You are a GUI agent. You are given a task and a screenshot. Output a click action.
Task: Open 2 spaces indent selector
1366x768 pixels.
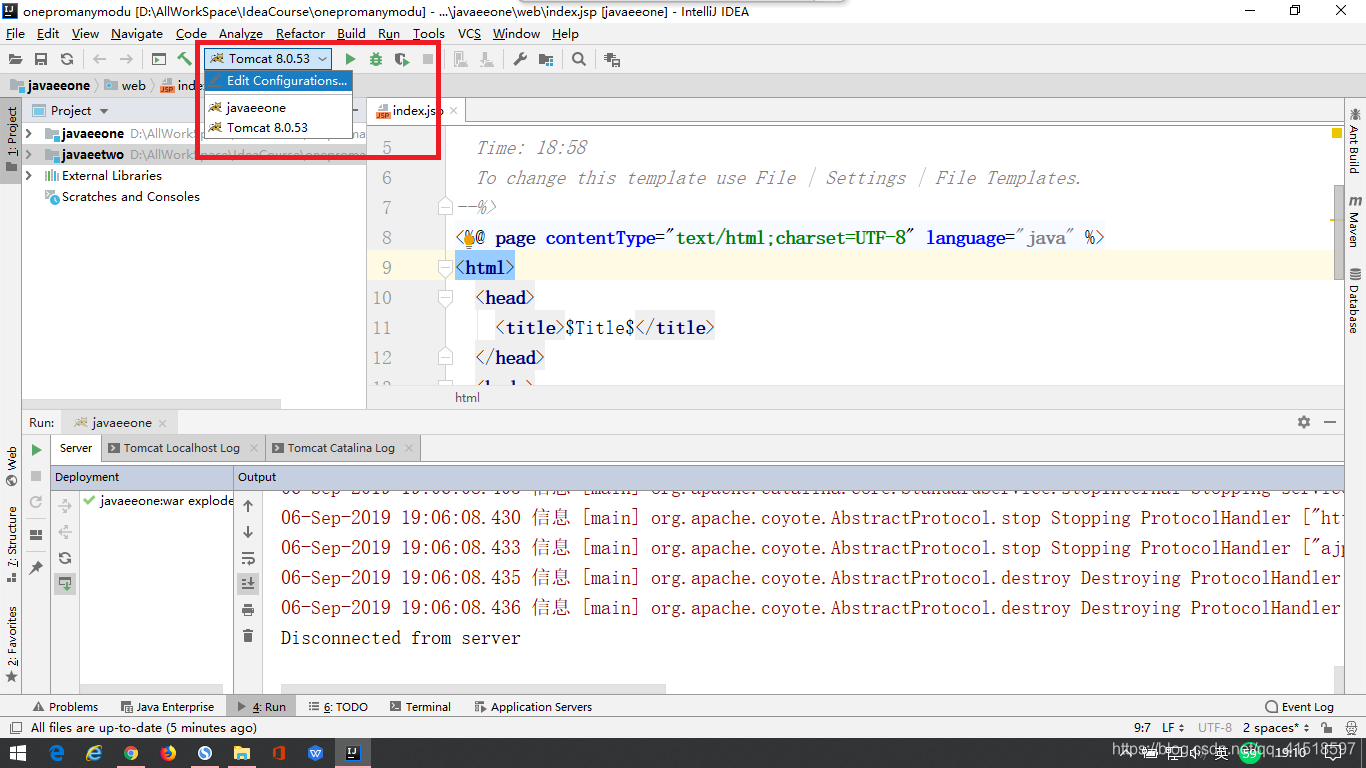click(x=1276, y=728)
